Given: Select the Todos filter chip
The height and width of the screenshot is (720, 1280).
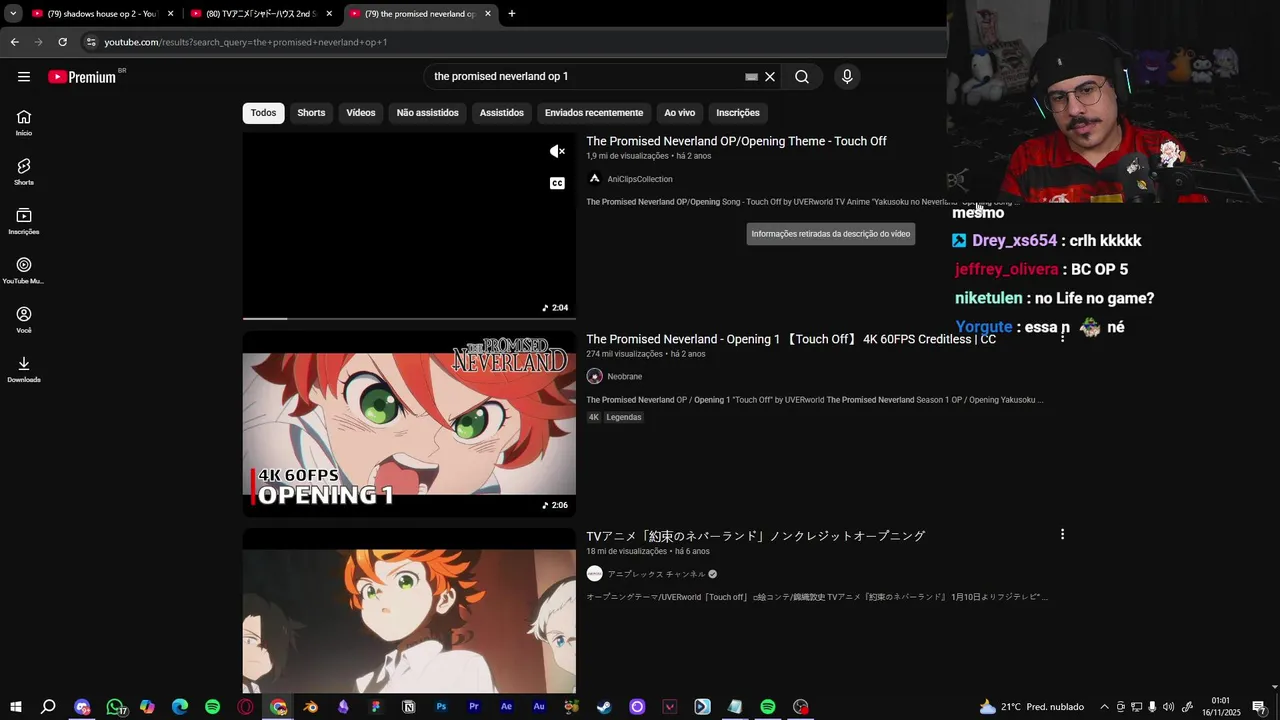Looking at the screenshot, I should [x=264, y=113].
